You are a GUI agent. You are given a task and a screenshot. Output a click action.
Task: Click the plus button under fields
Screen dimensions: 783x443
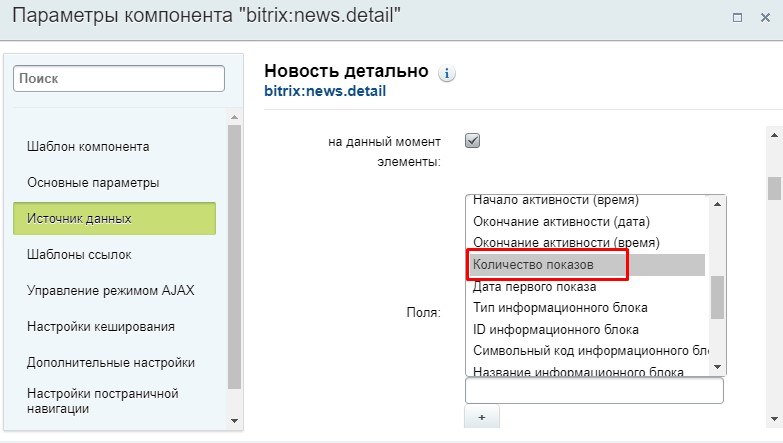[482, 417]
